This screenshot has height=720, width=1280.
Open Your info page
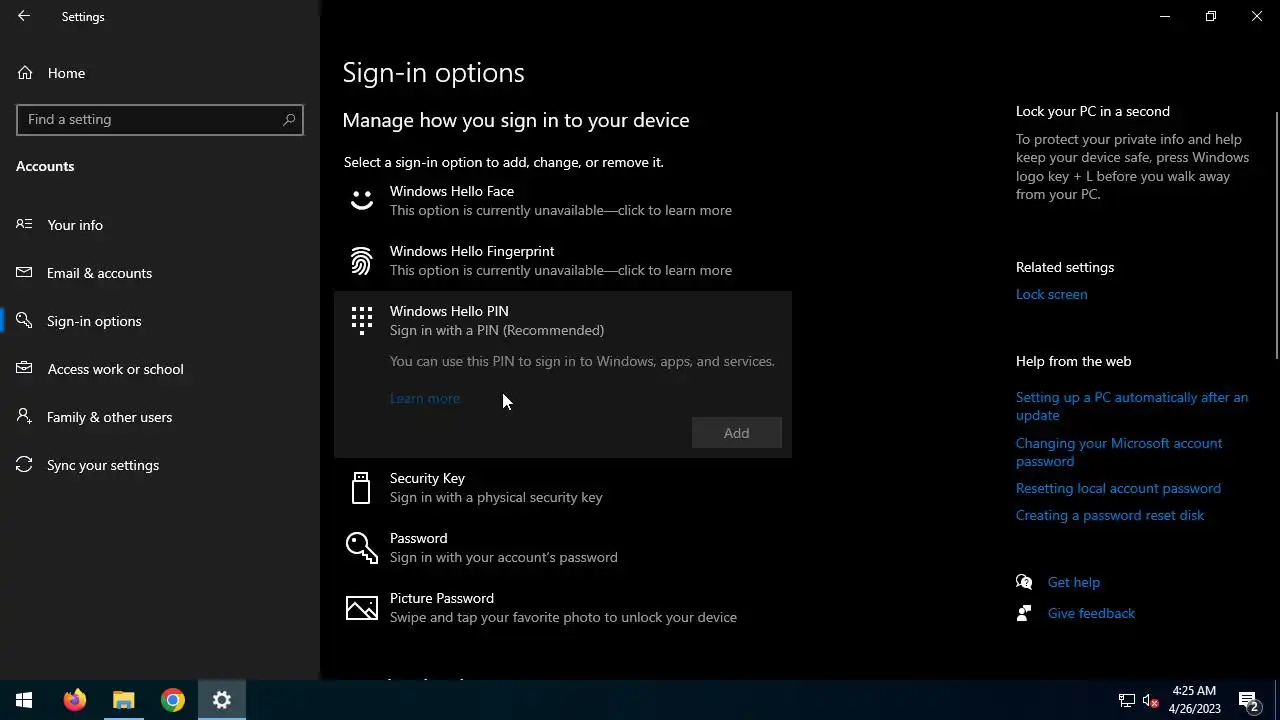click(160, 225)
